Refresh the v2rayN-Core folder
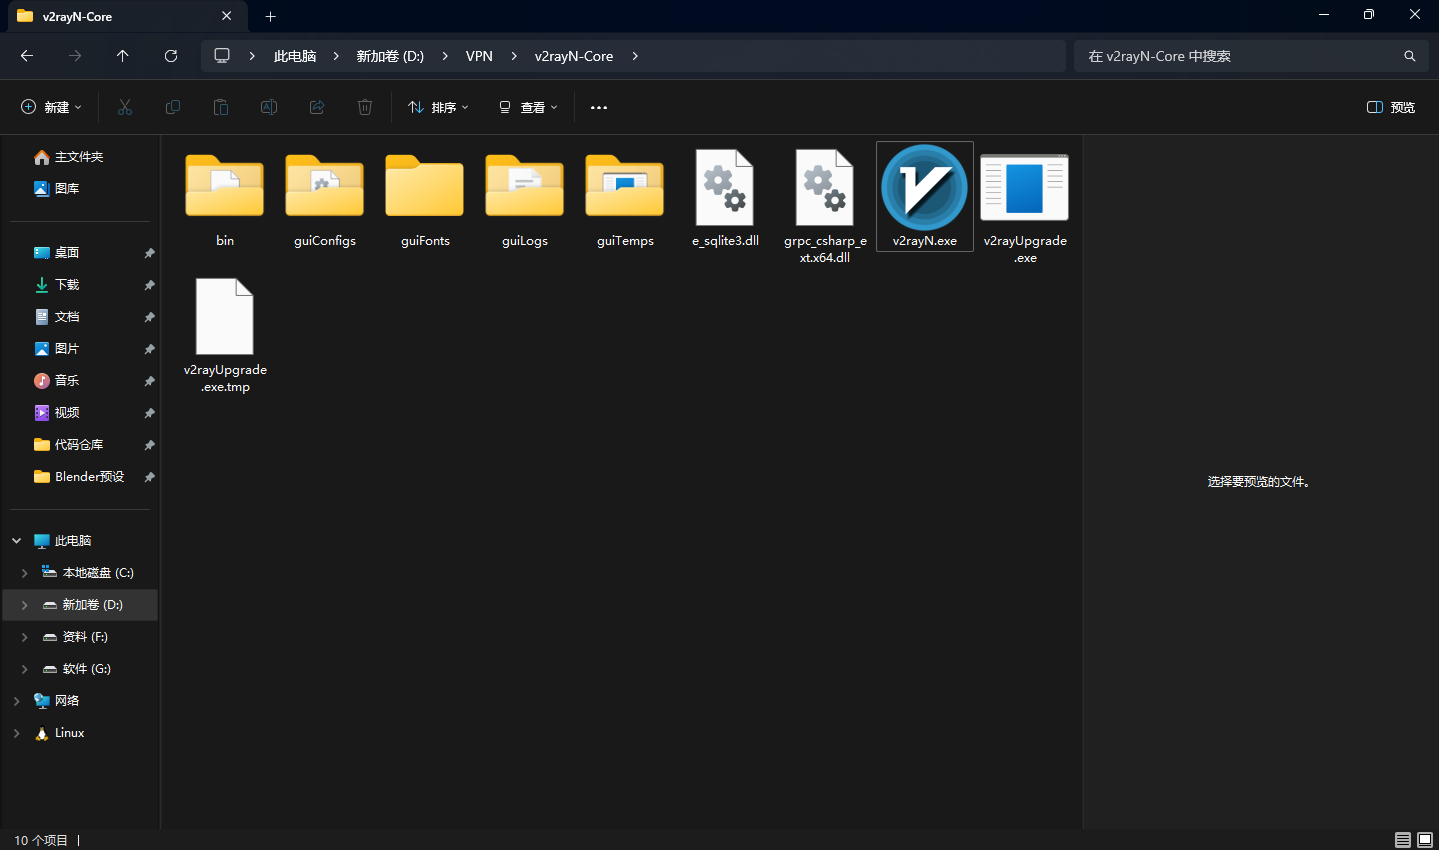The height and width of the screenshot is (850, 1439). [x=171, y=56]
